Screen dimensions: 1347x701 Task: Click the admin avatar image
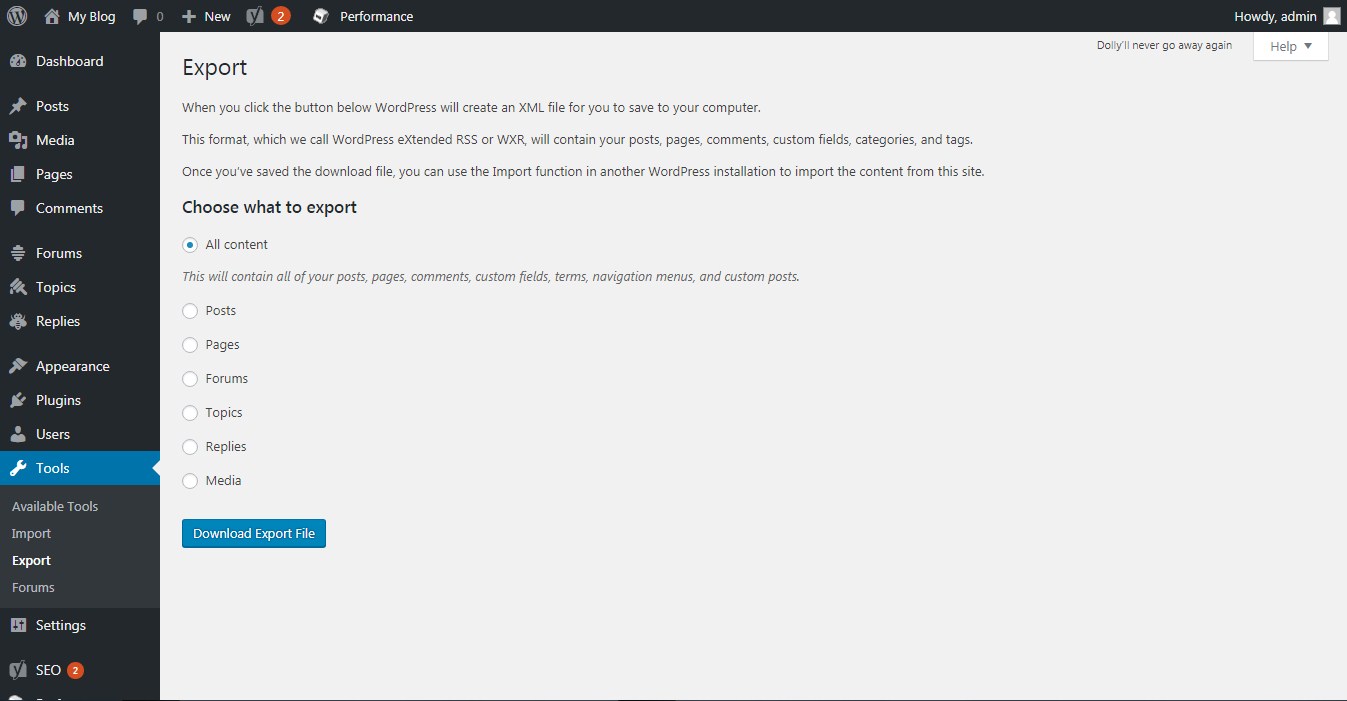point(1331,16)
